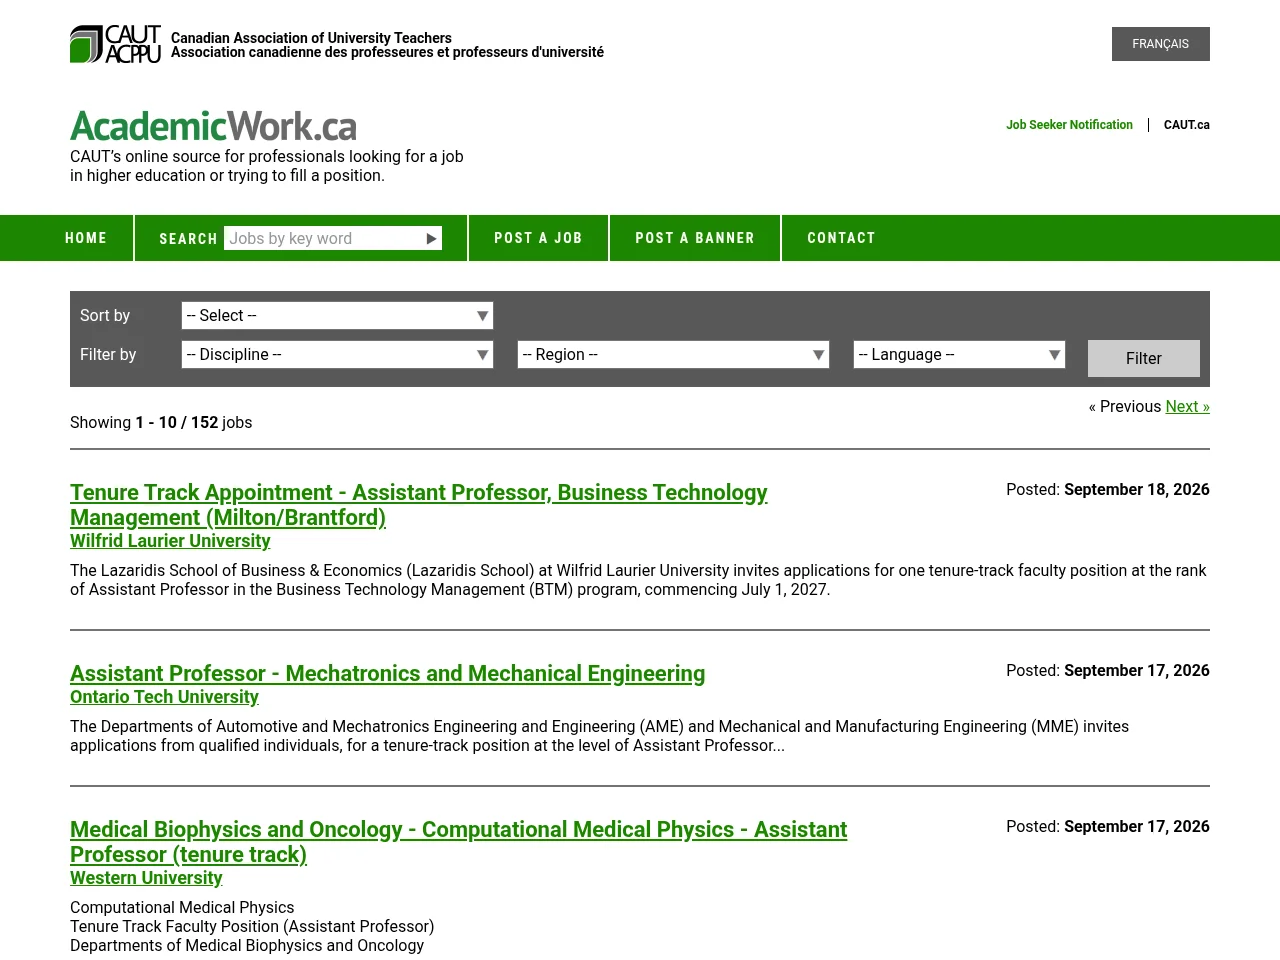Click the "Sort by" label

tap(105, 315)
